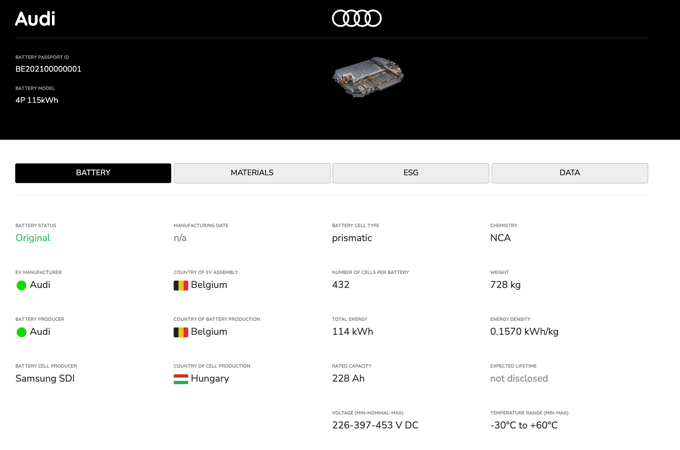Click the Audi four-rings logo
This screenshot has width=680, height=450.
point(356,18)
